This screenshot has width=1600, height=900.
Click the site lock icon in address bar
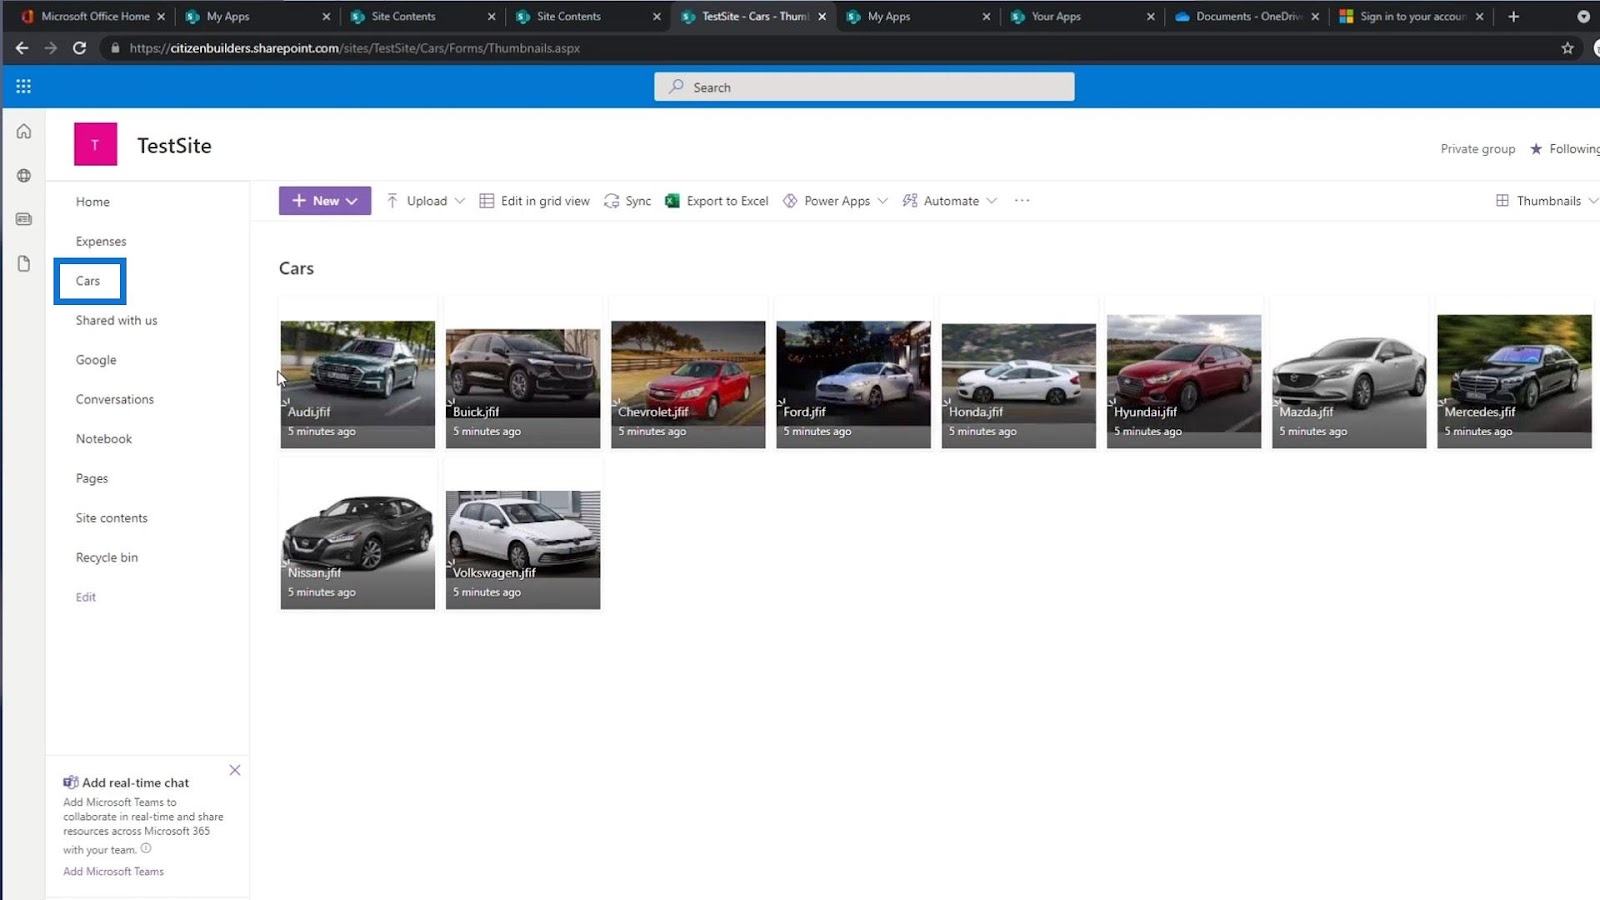click(x=116, y=48)
